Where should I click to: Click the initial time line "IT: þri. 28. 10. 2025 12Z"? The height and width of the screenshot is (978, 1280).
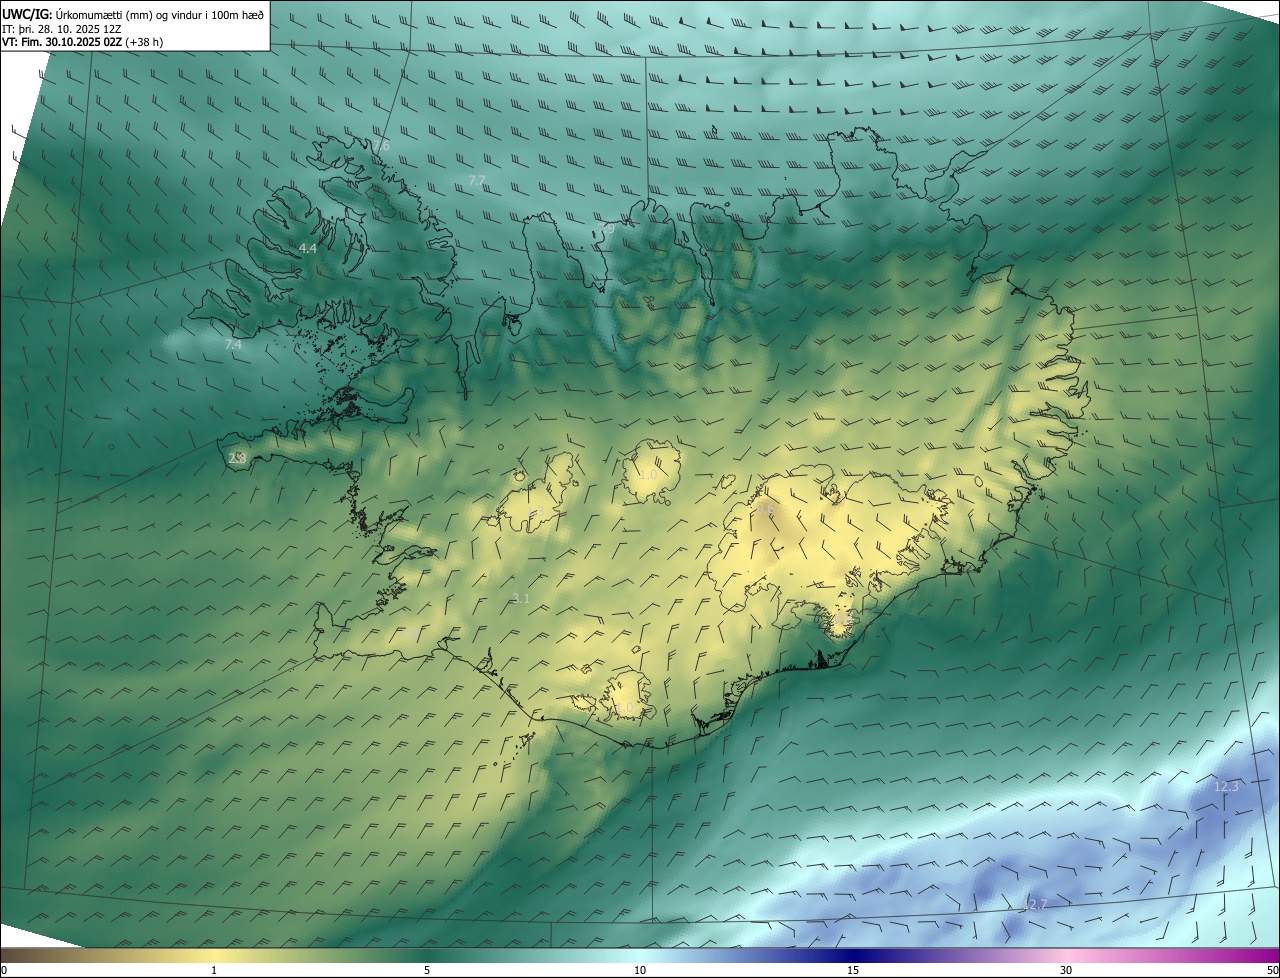pos(62,29)
